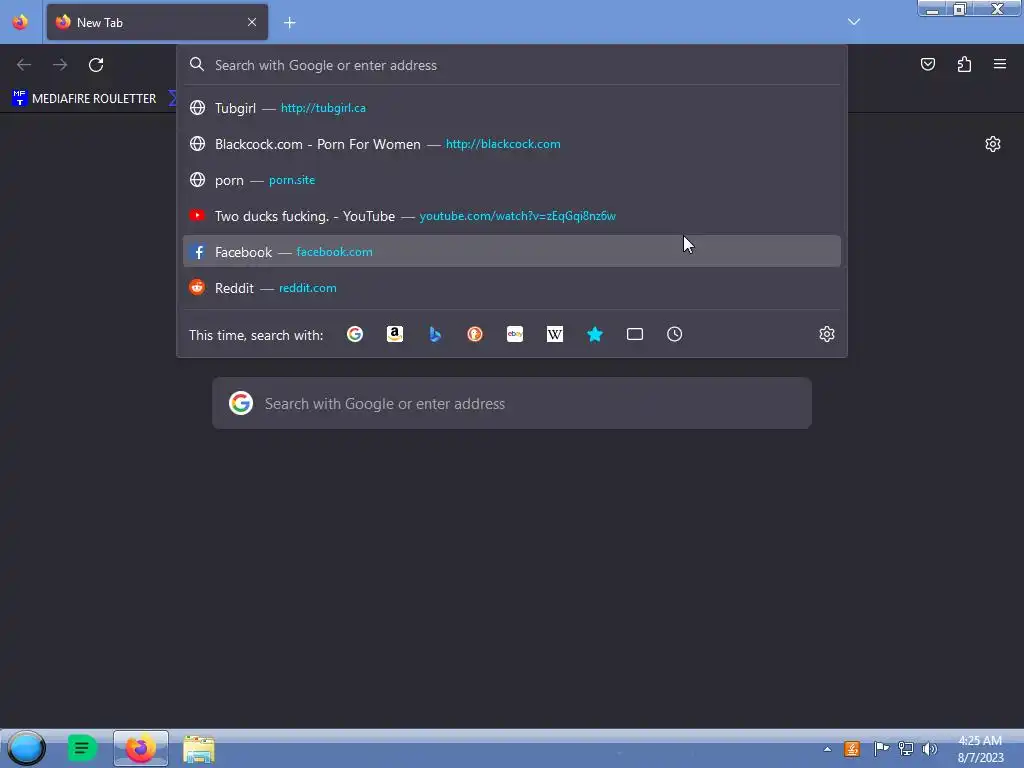Screen dimensions: 1024x768
Task: Open search settings gear in dropdown
Action: click(827, 334)
